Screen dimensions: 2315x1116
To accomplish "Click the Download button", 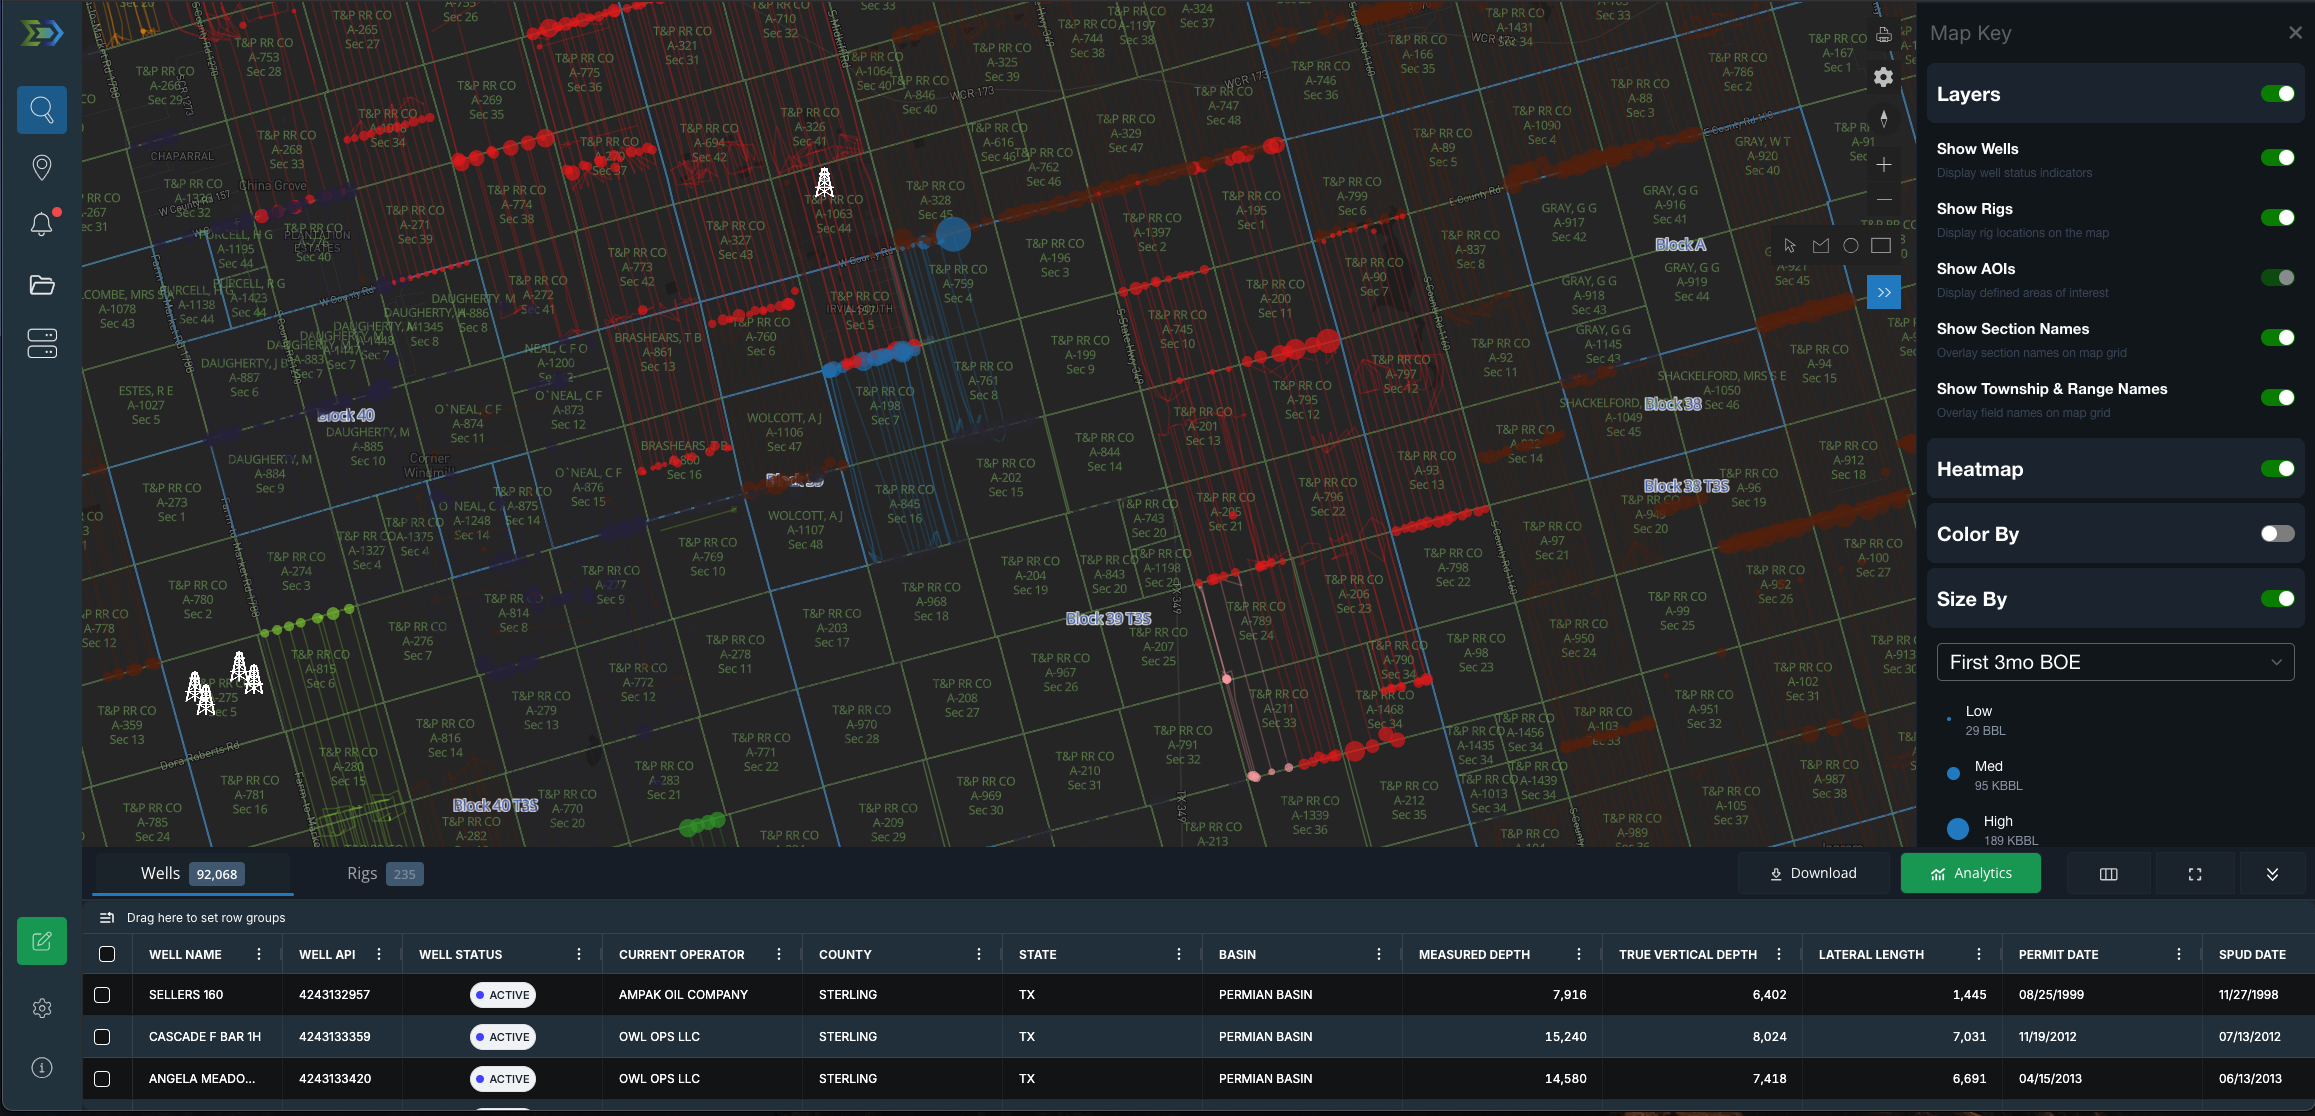I will click(1813, 874).
